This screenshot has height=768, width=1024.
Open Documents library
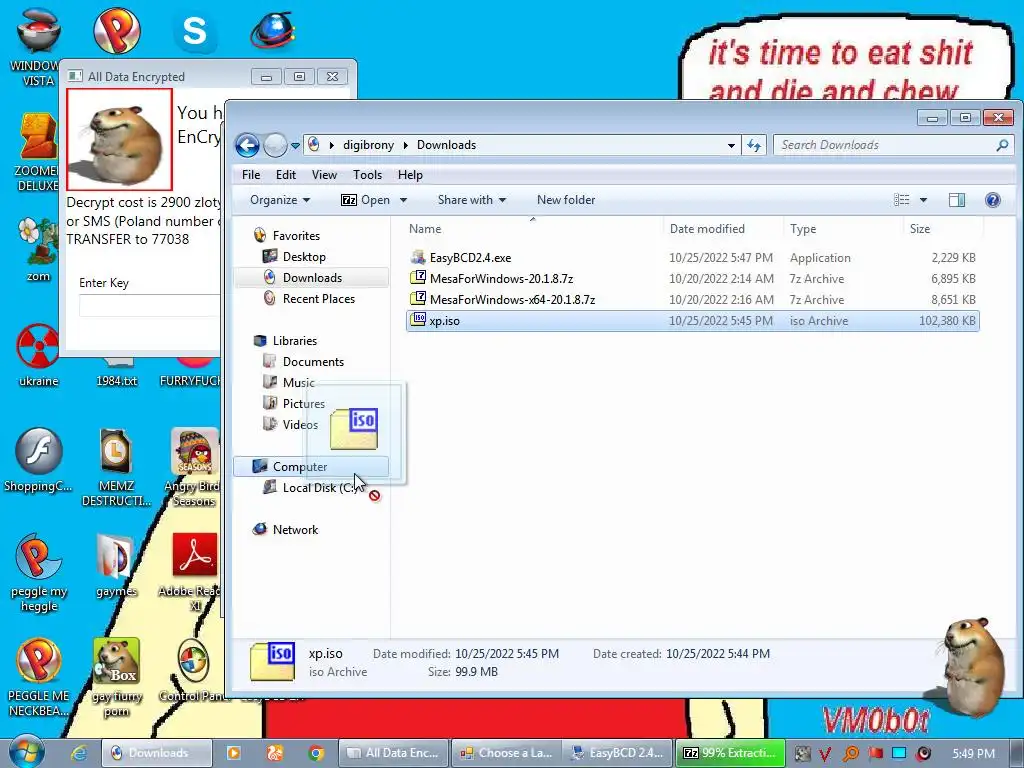tap(313, 362)
